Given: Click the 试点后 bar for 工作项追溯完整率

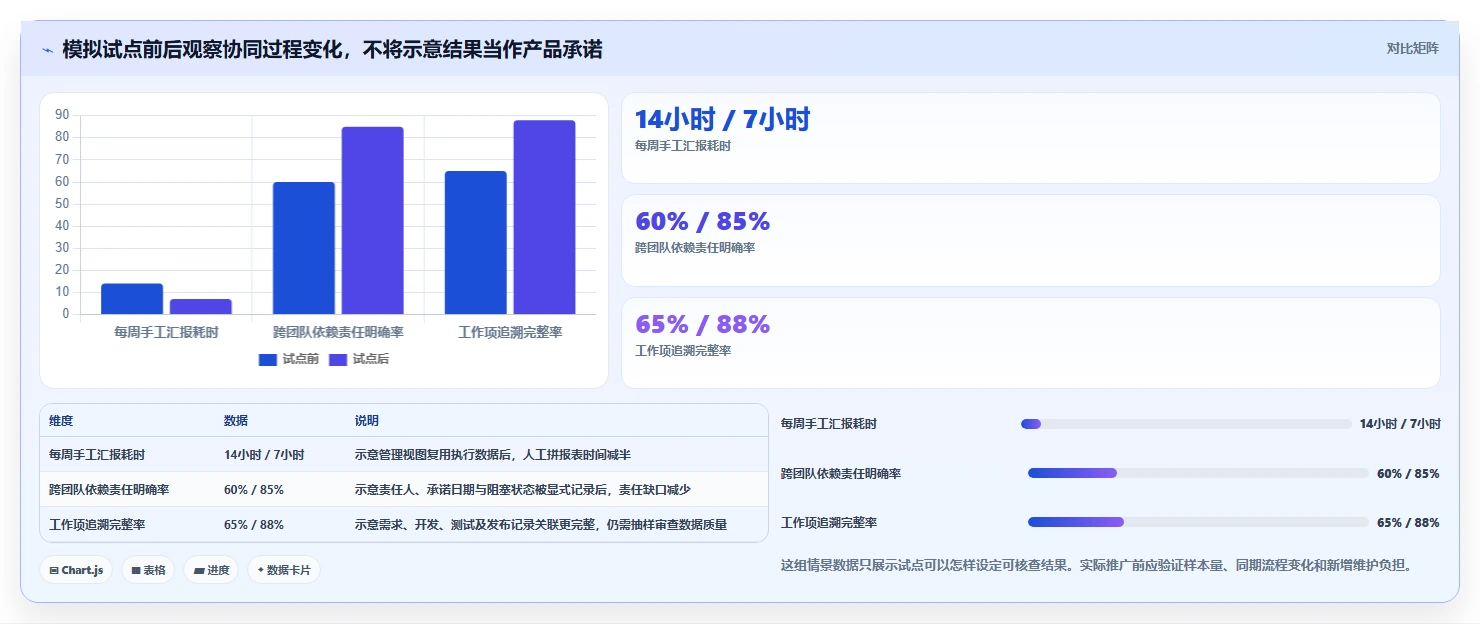Looking at the screenshot, I should point(545,217).
